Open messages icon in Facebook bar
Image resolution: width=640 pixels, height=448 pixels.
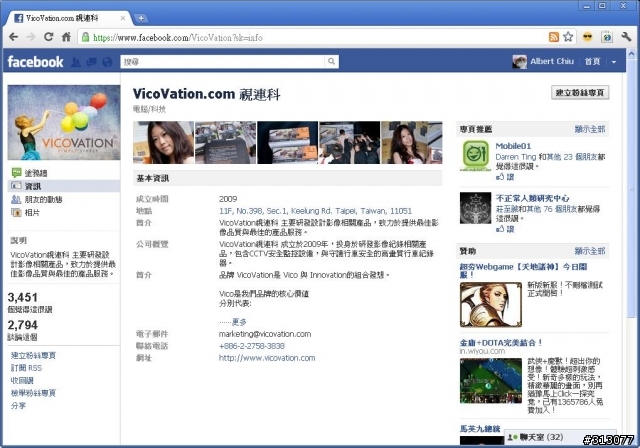click(x=91, y=62)
